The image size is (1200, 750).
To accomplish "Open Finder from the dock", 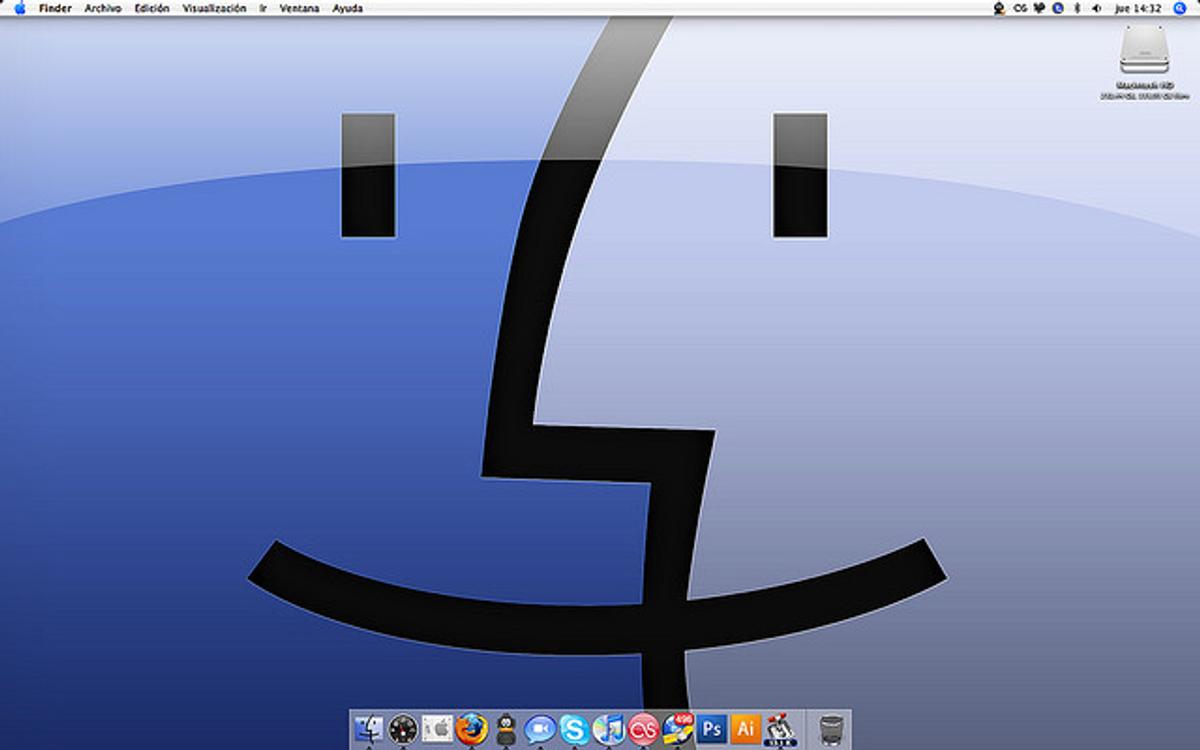I will (x=369, y=730).
